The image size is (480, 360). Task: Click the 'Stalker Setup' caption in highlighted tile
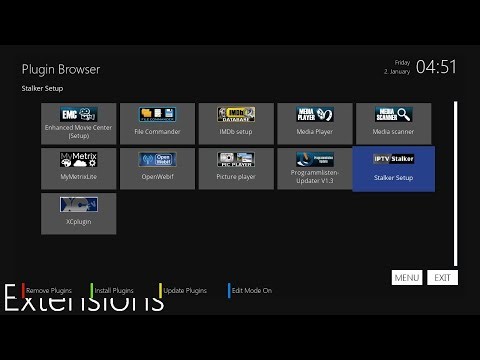[x=393, y=178]
